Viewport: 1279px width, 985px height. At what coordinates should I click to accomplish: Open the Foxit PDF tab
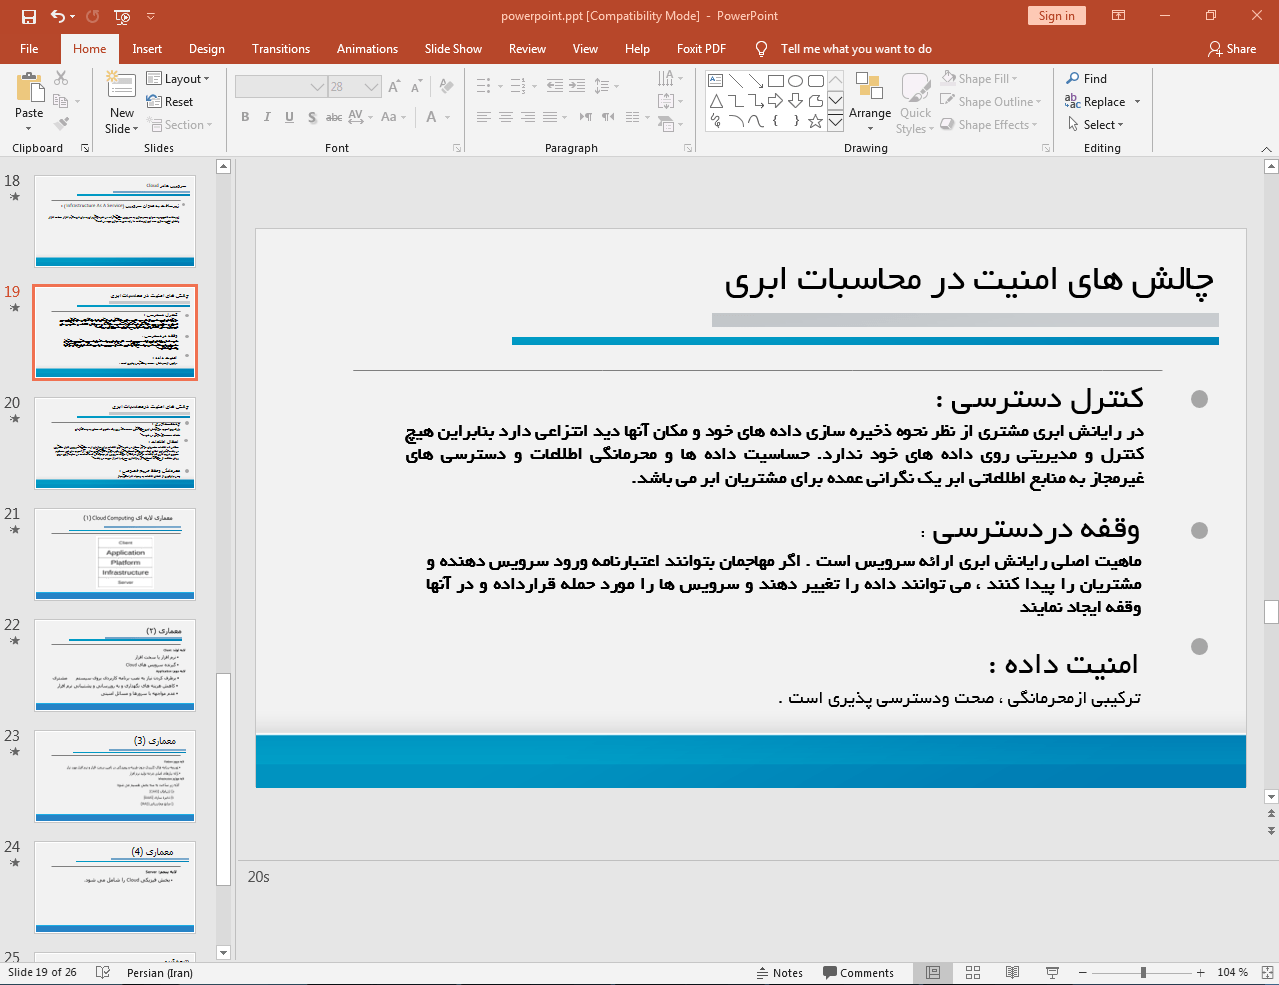tap(701, 49)
